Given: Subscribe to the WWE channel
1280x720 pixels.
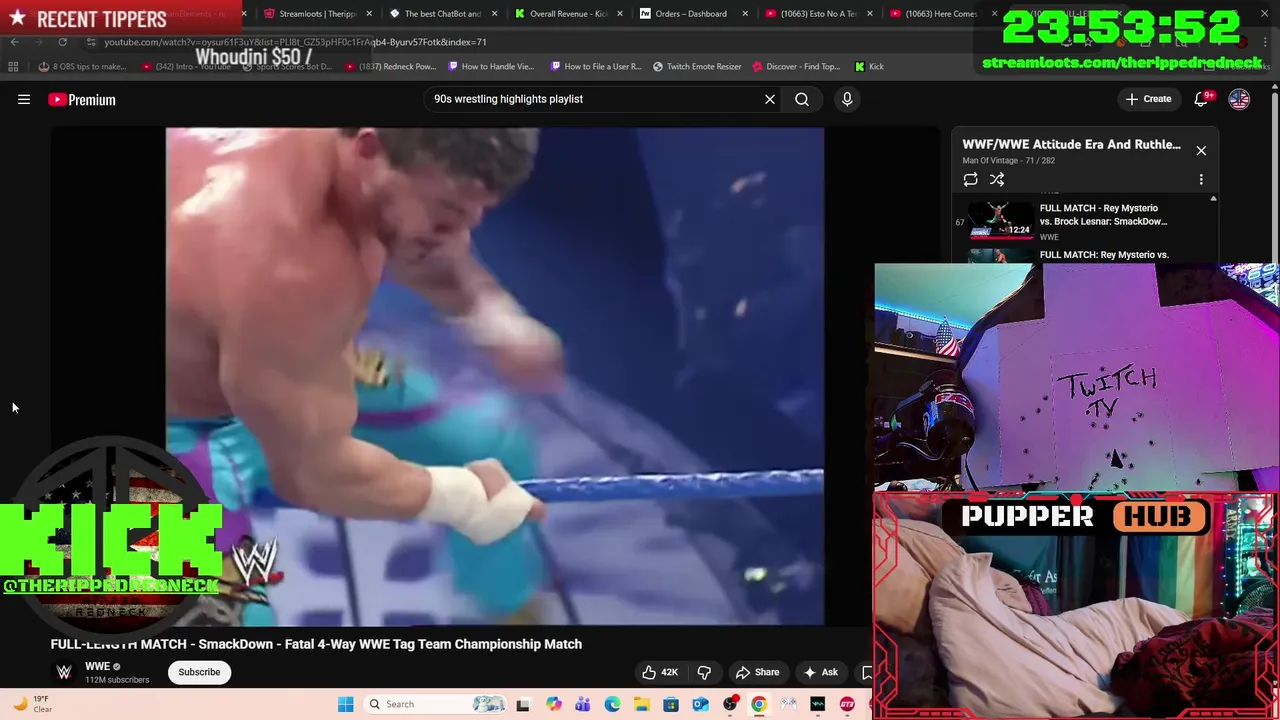Looking at the screenshot, I should 199,672.
